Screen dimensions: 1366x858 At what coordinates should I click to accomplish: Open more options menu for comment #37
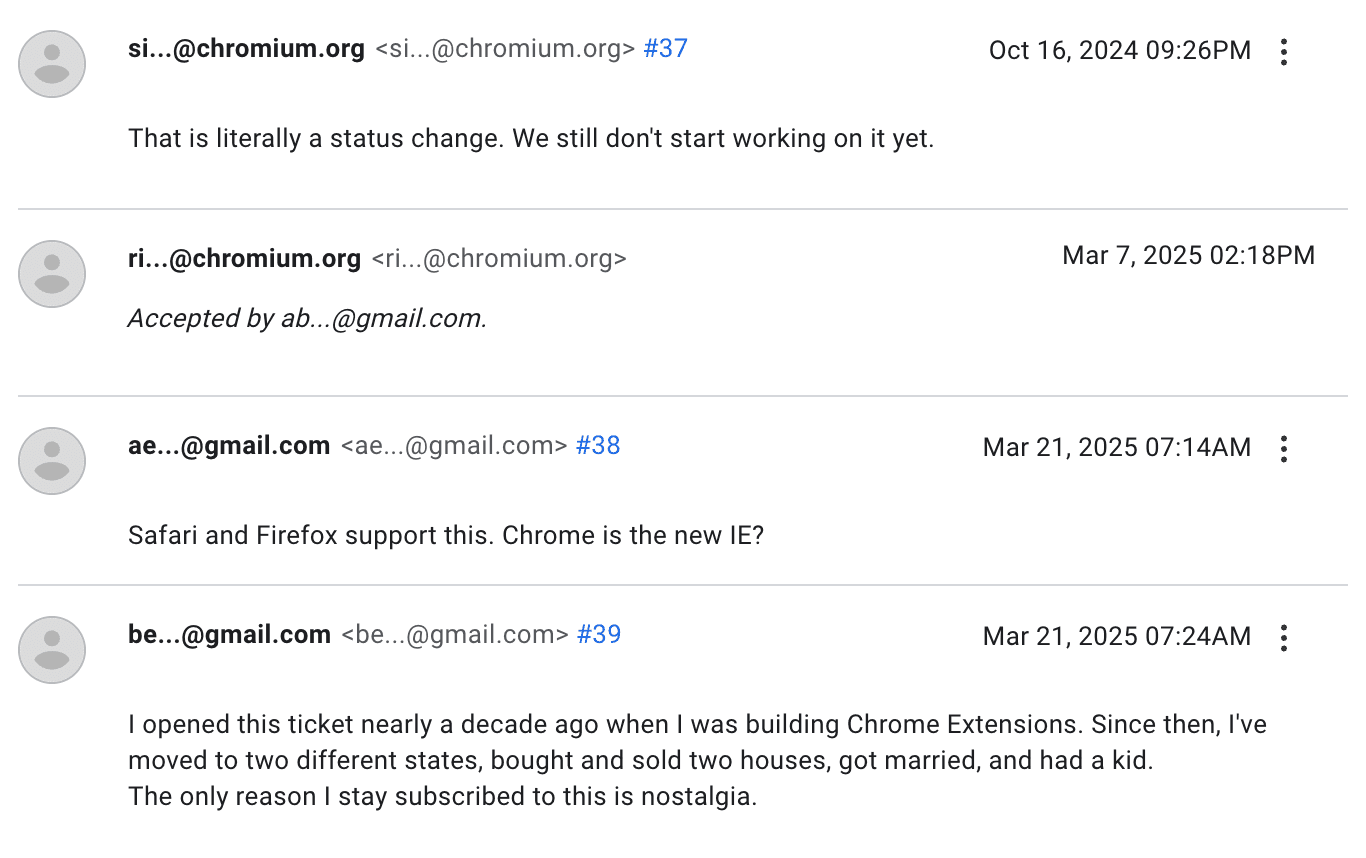coord(1284,52)
